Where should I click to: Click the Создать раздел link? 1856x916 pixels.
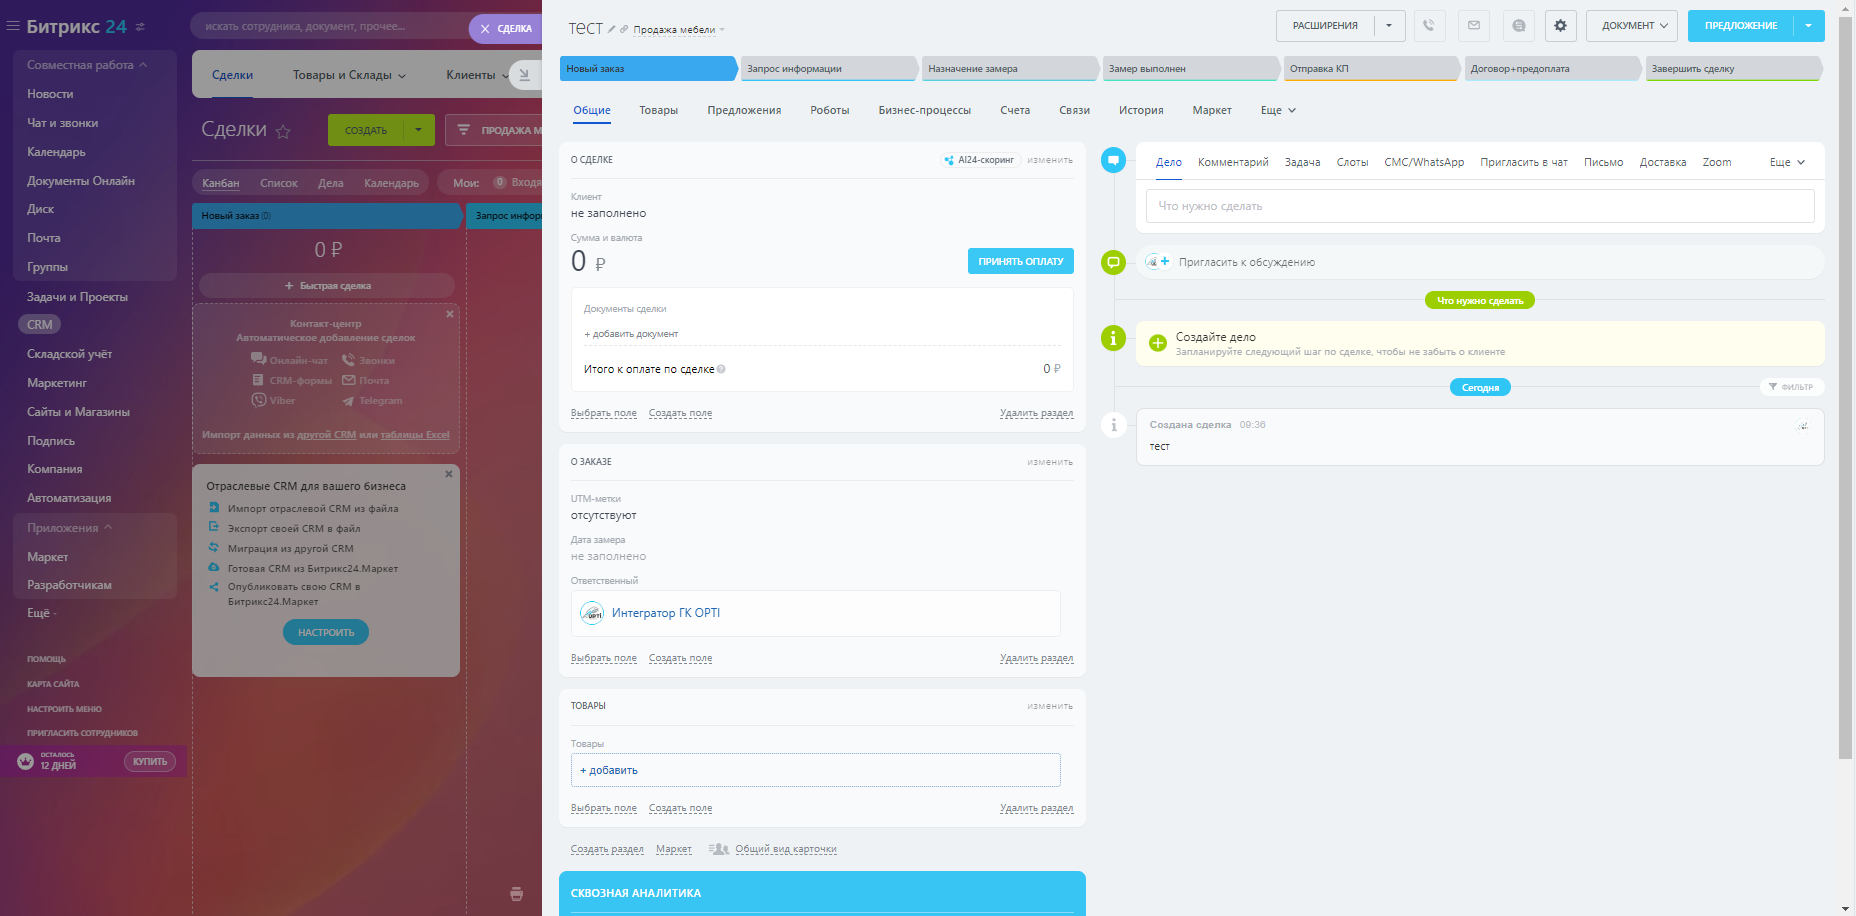[607, 849]
